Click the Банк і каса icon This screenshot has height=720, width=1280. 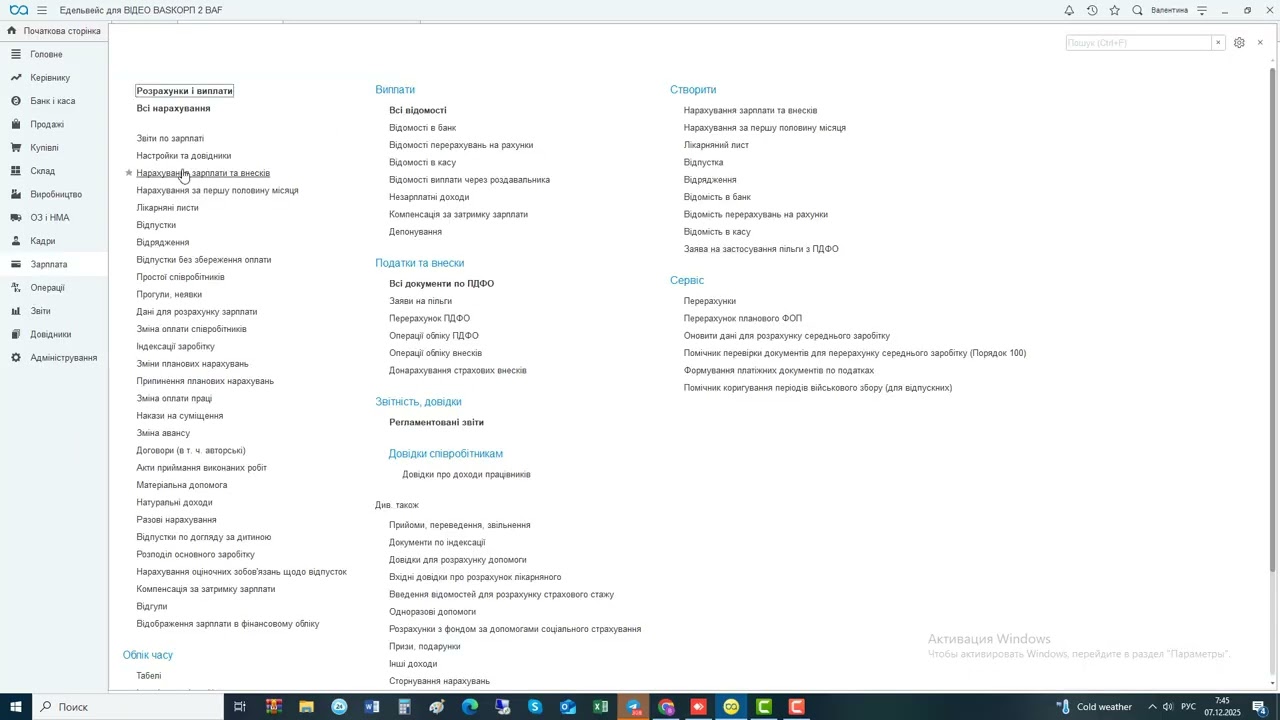(16, 101)
